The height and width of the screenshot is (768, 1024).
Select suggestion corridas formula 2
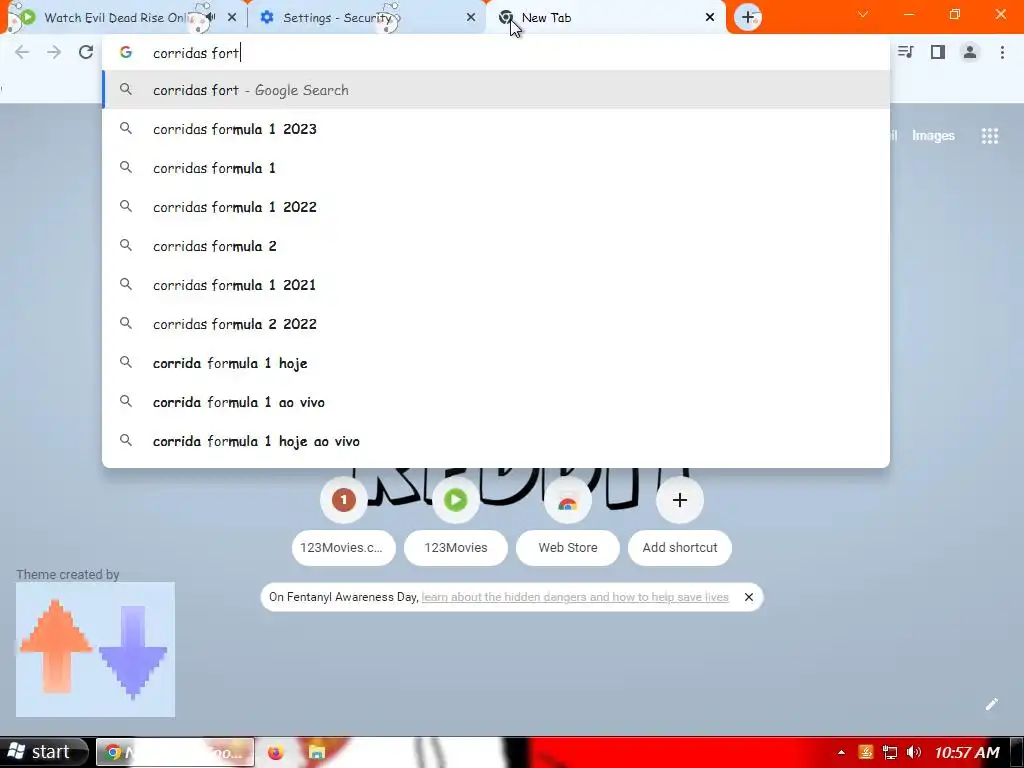[x=496, y=246]
